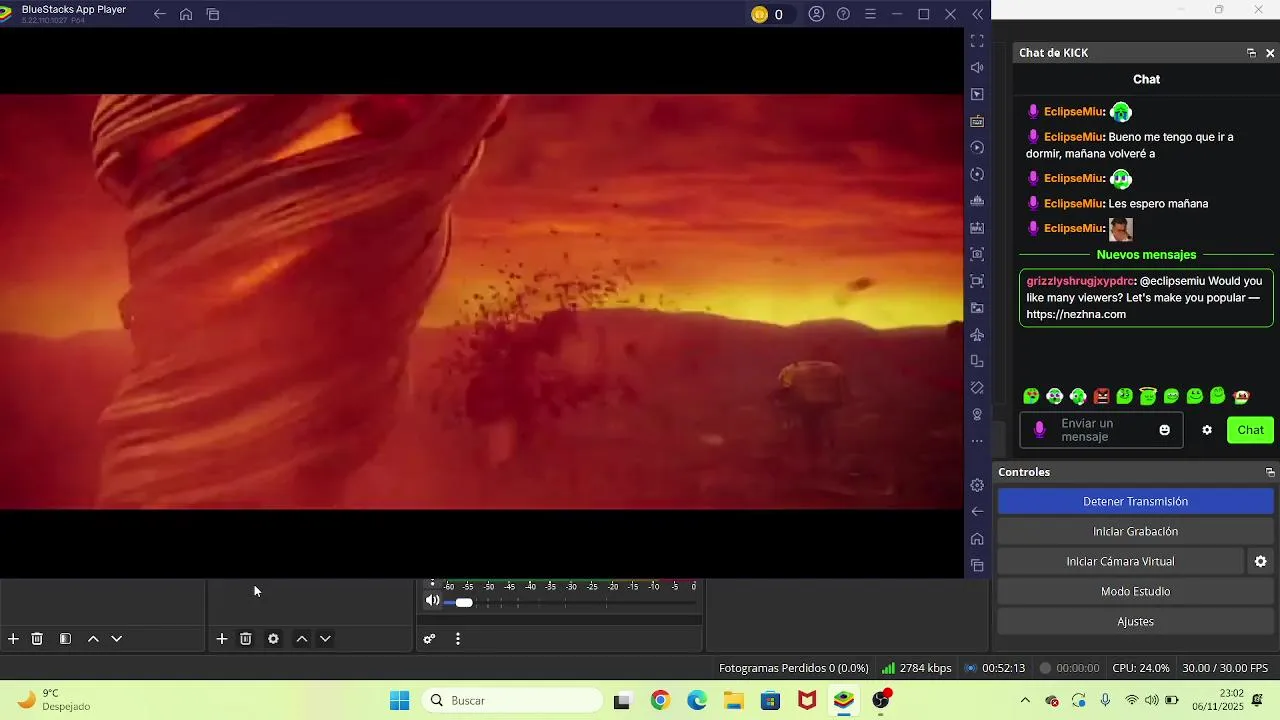1280x720 pixels.
Task: Open Windows Start menu
Action: pos(399,701)
